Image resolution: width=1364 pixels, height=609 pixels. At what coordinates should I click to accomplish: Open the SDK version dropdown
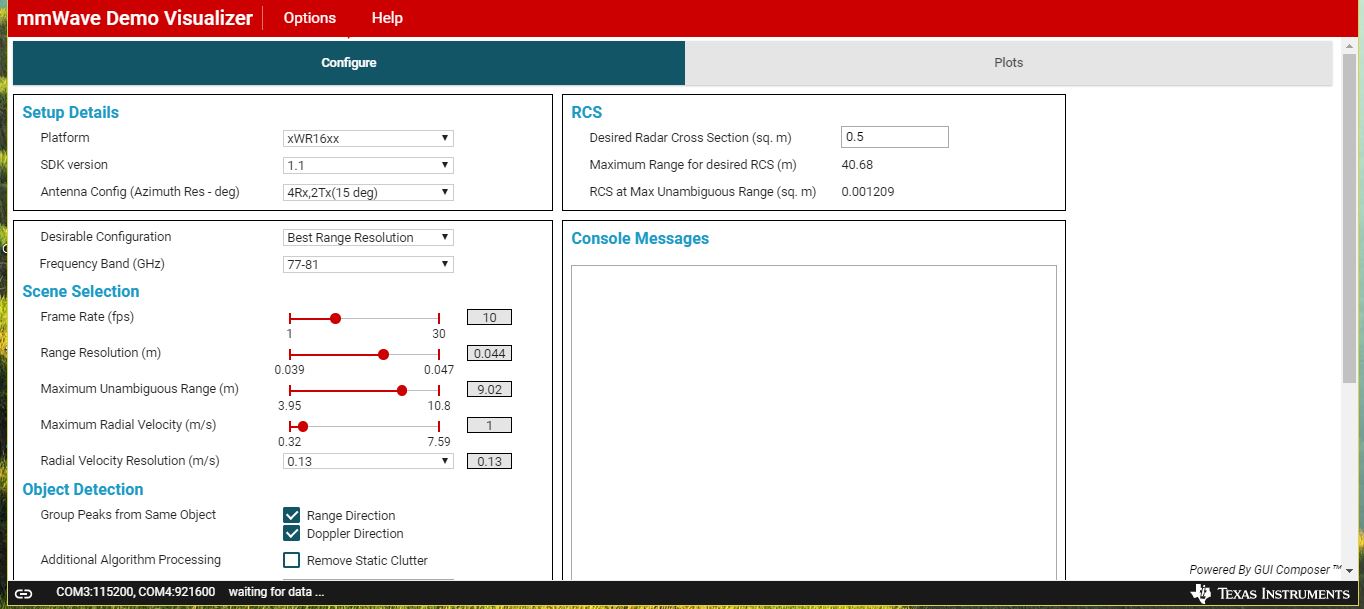point(368,165)
